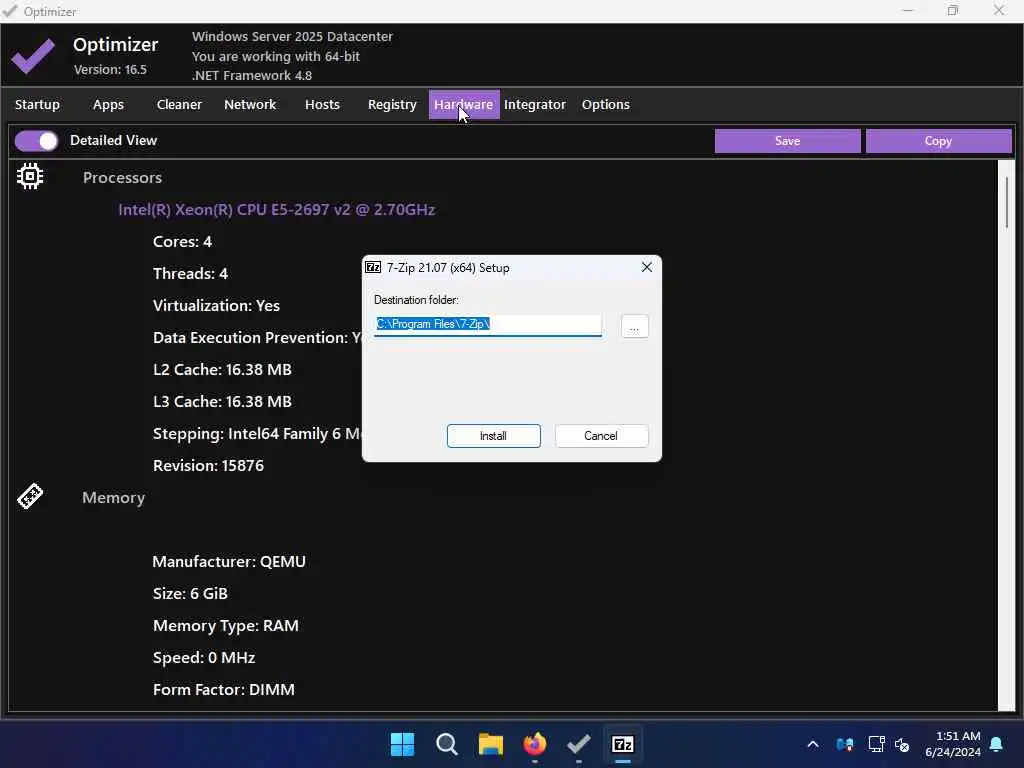Click the Optimizer purple checkmark logo
Image resolution: width=1024 pixels, height=768 pixels.
click(33, 56)
